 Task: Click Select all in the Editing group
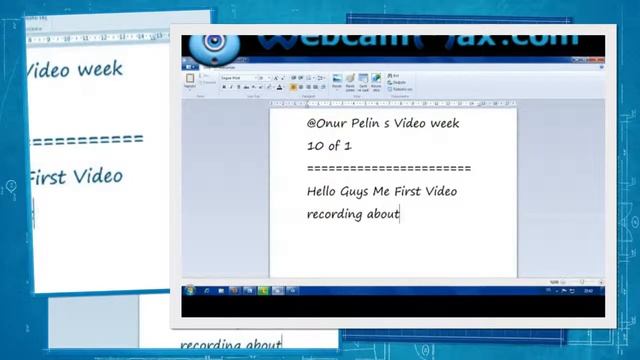tap(400, 89)
